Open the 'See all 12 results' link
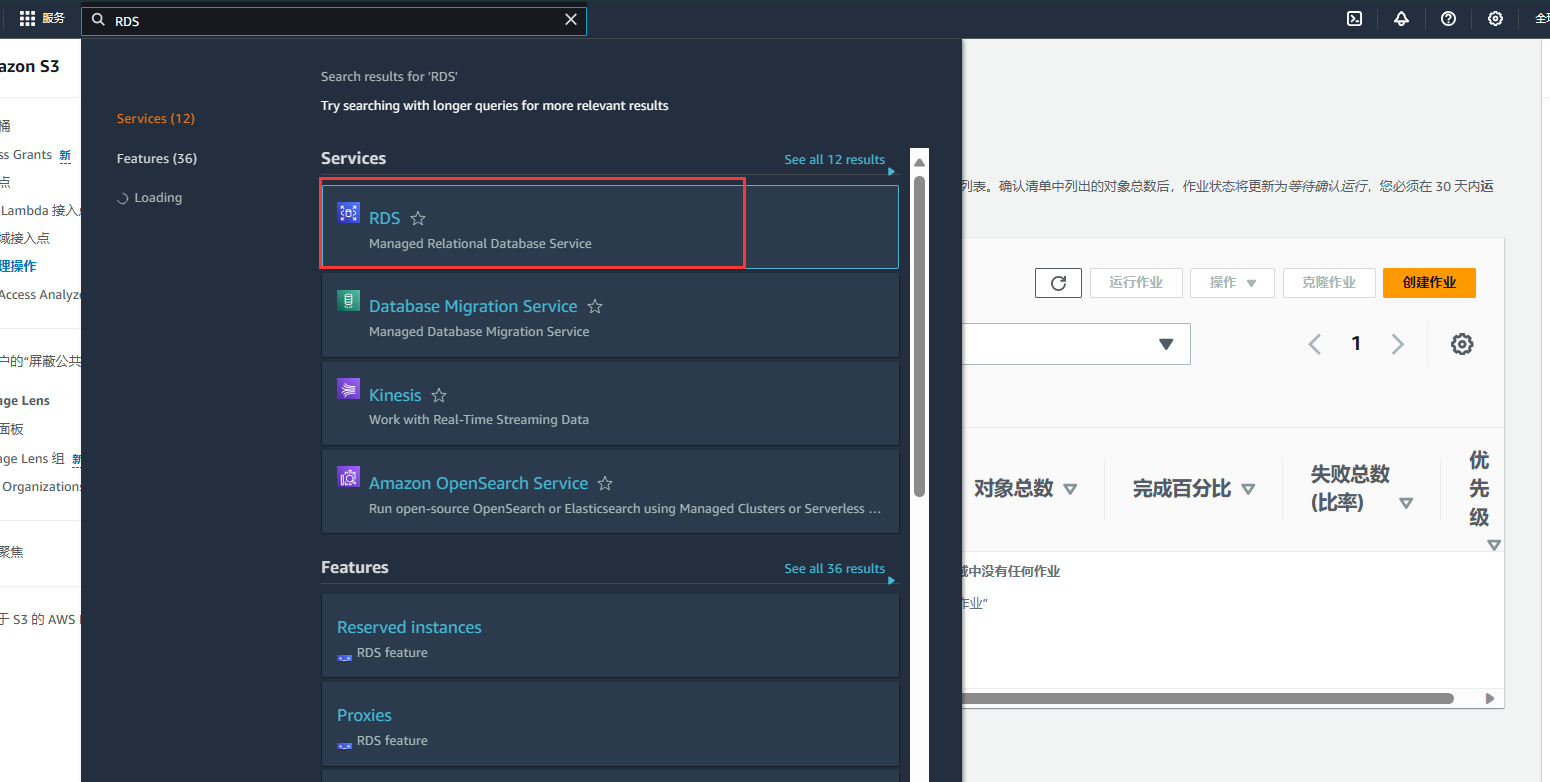1550x782 pixels. (835, 158)
